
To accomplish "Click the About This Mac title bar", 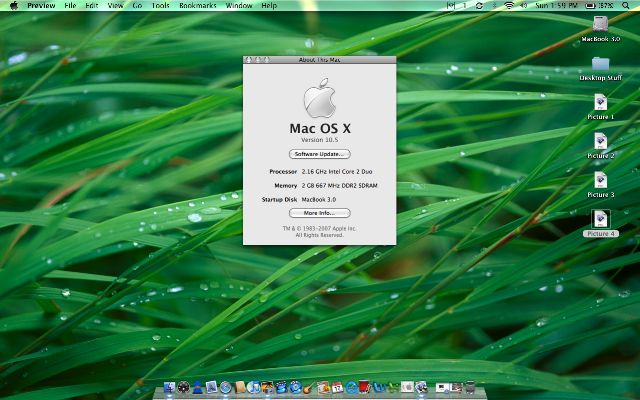I will [320, 60].
